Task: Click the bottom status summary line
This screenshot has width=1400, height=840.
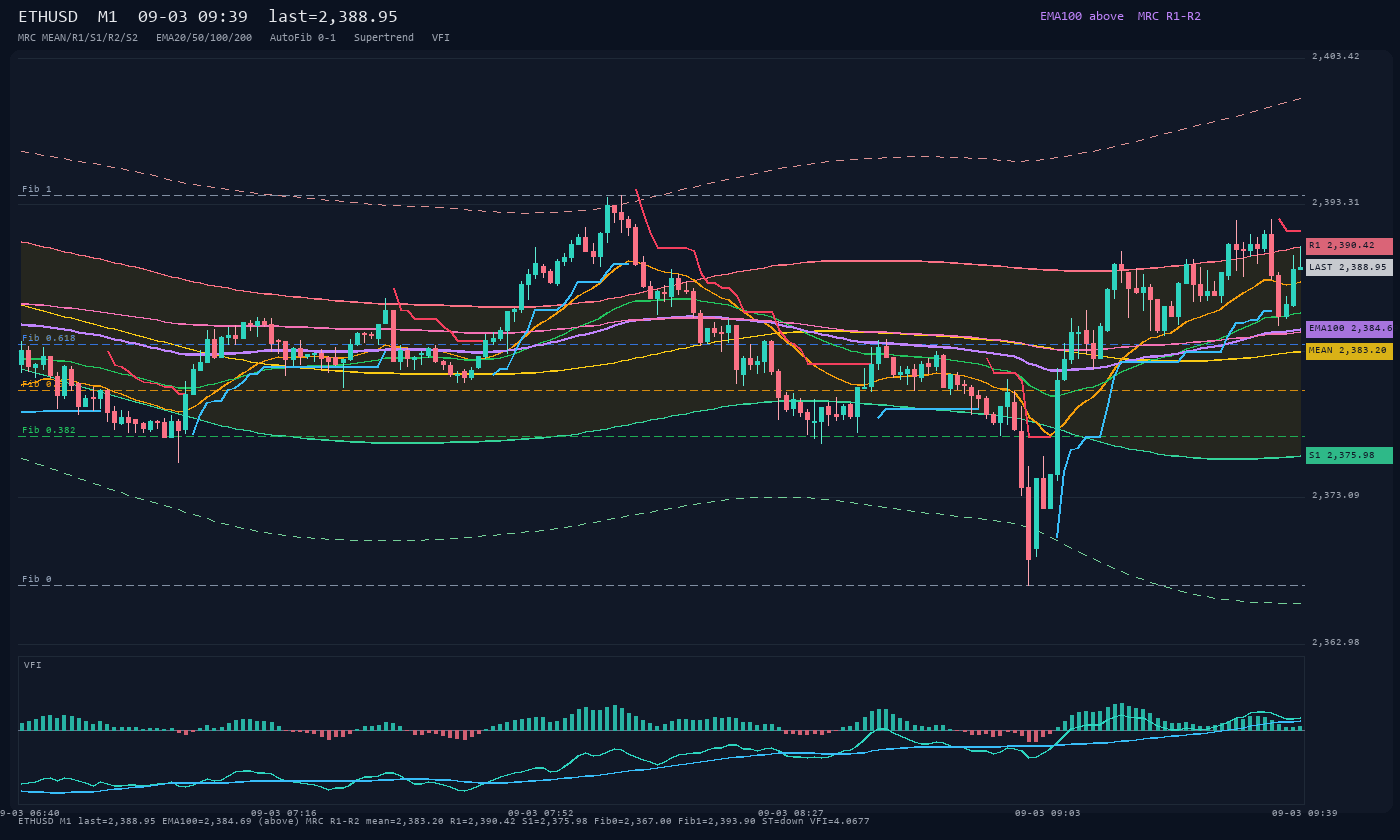Action: (444, 821)
